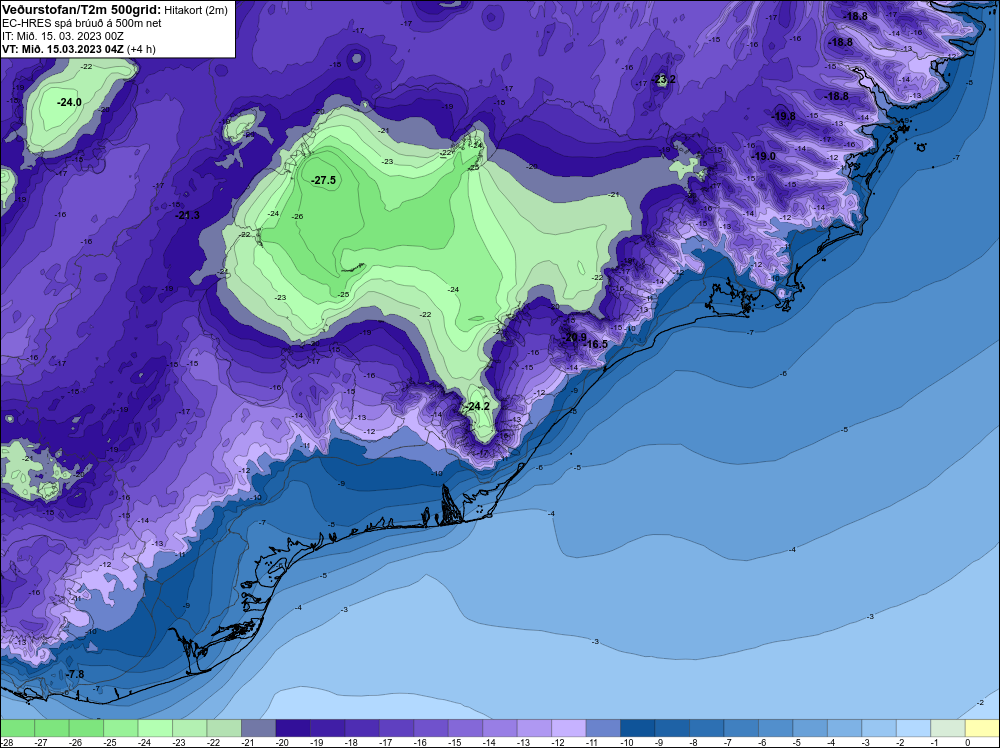
Task: Select the gray-blue legend swatch labeled -21
Action: pos(258,728)
